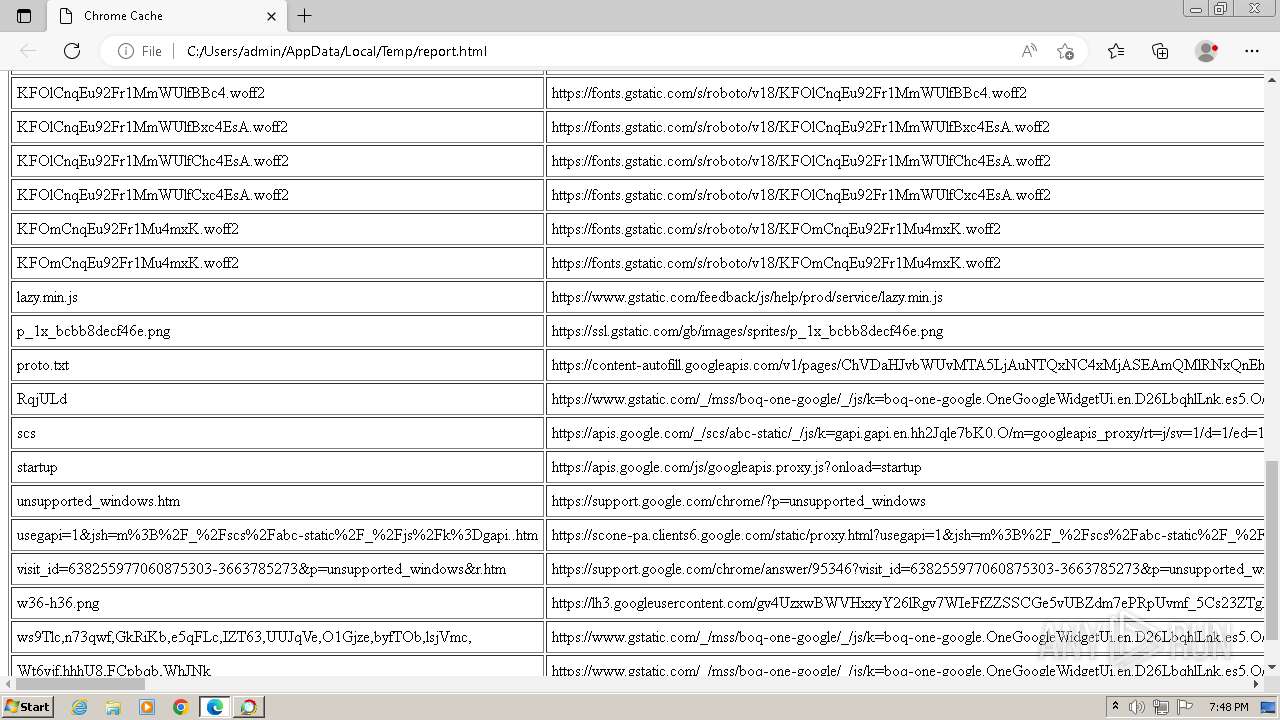Select the ws9Tlc,n73qwf filename cell
Image resolution: width=1280 pixels, height=720 pixels.
pyautogui.click(x=277, y=637)
